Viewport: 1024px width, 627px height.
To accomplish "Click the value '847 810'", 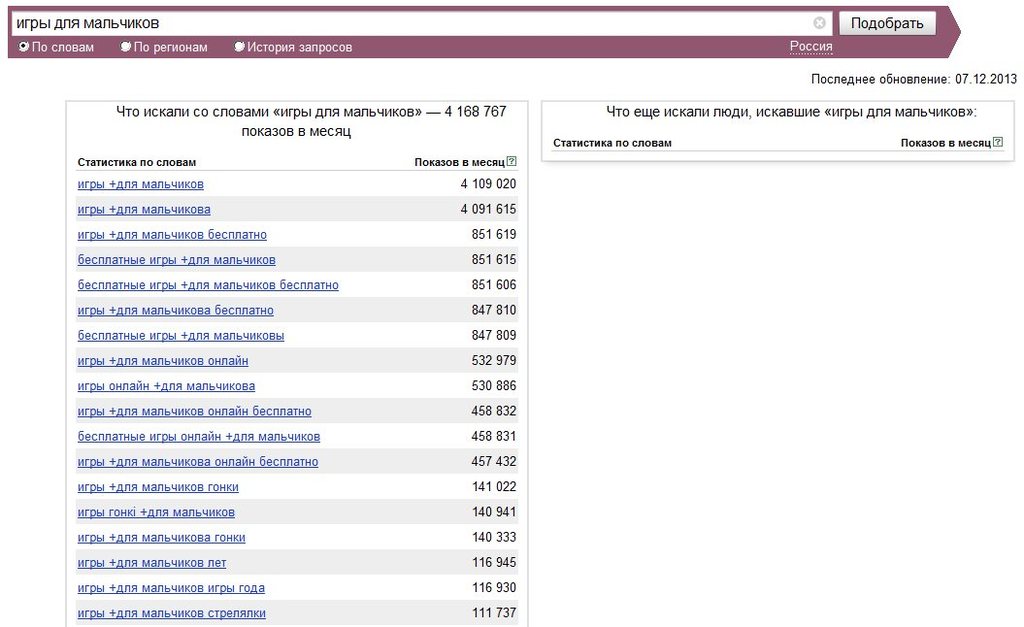I will pos(494,310).
